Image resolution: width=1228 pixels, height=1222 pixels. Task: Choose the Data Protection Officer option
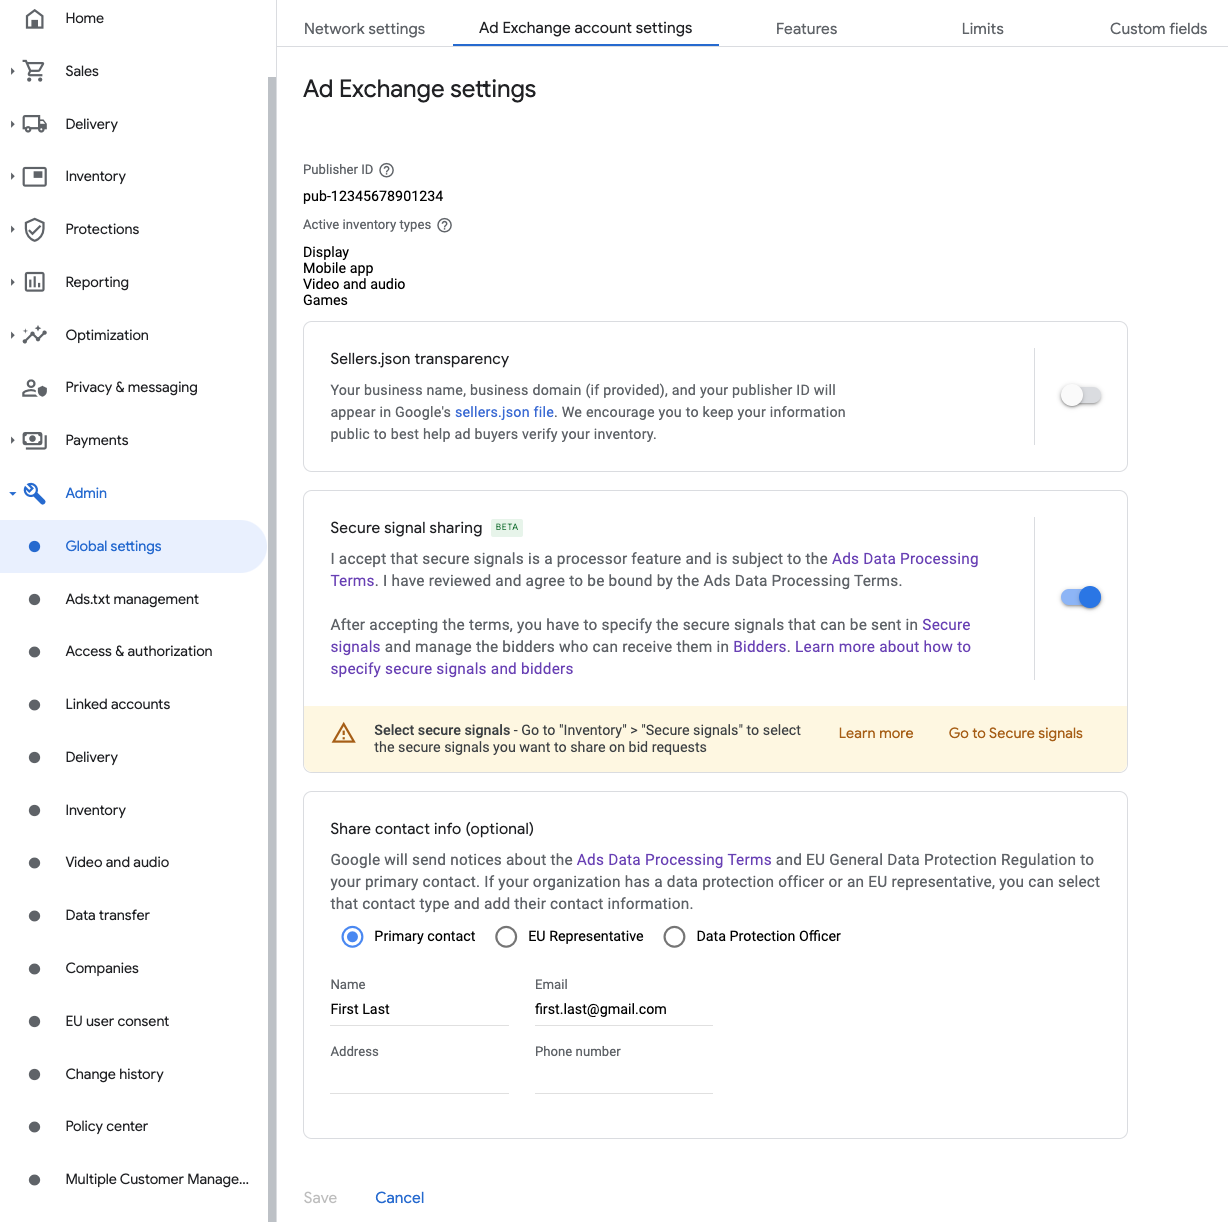(x=675, y=937)
